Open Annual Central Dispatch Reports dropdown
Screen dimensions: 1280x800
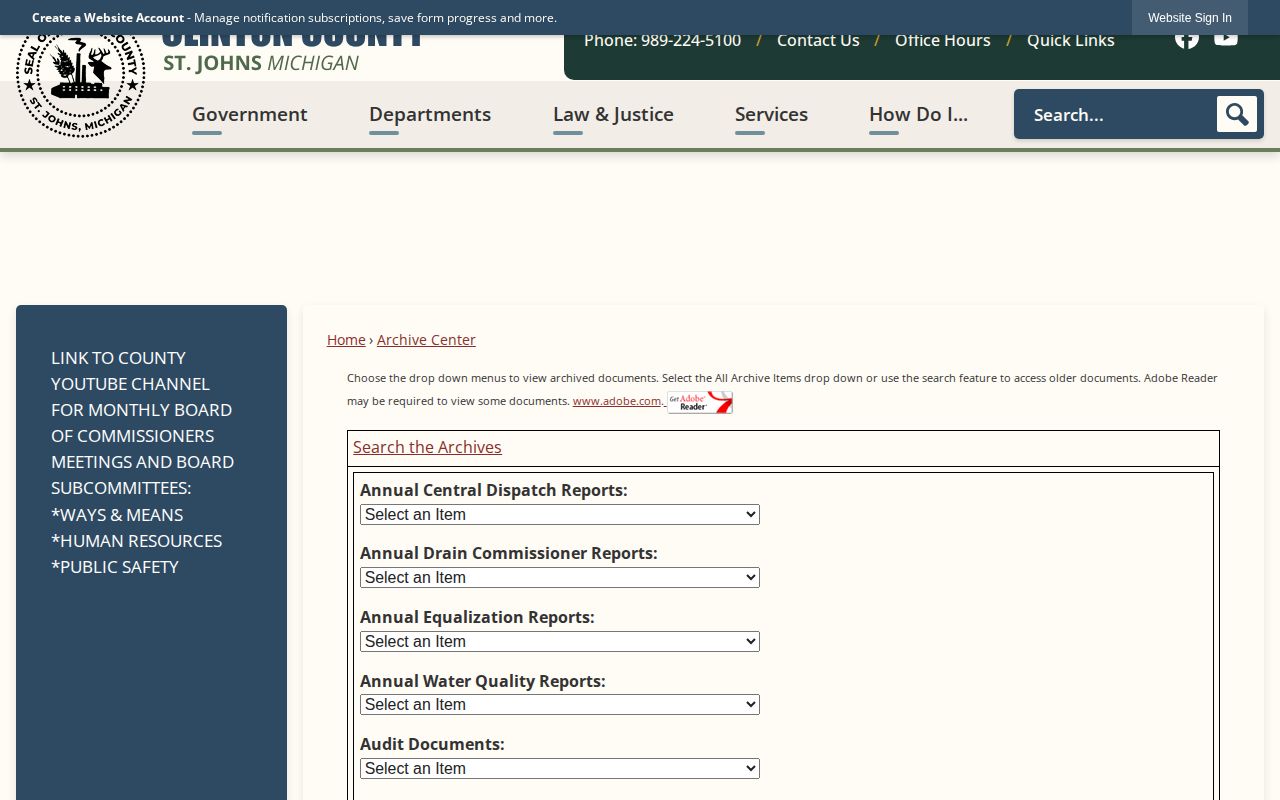560,514
